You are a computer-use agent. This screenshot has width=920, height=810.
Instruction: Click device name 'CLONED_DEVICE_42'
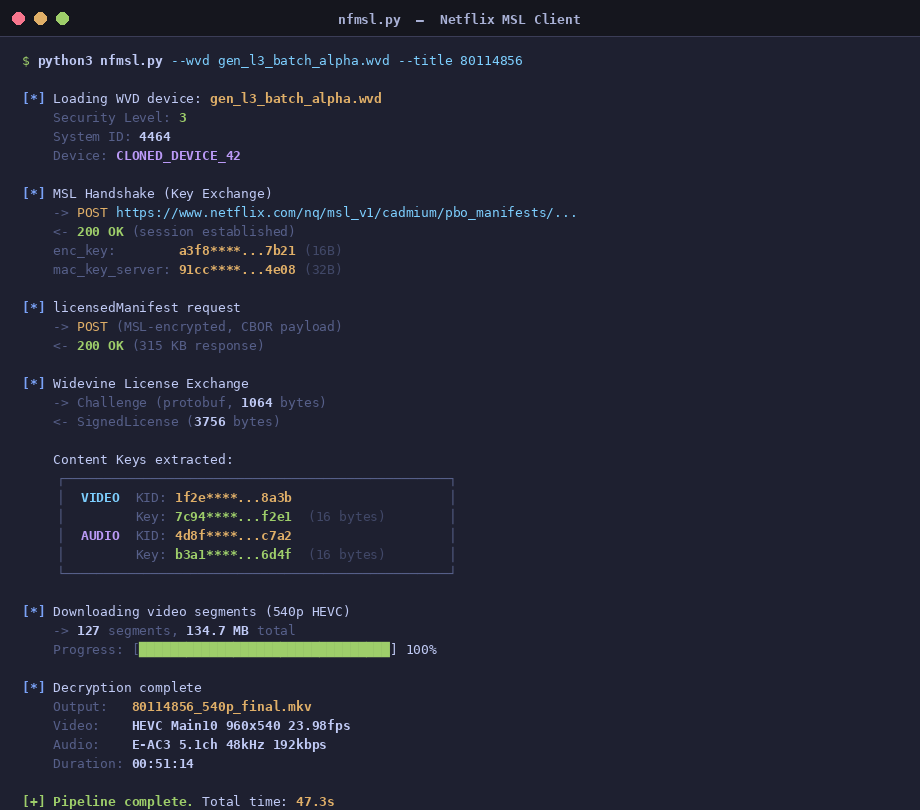coord(178,156)
